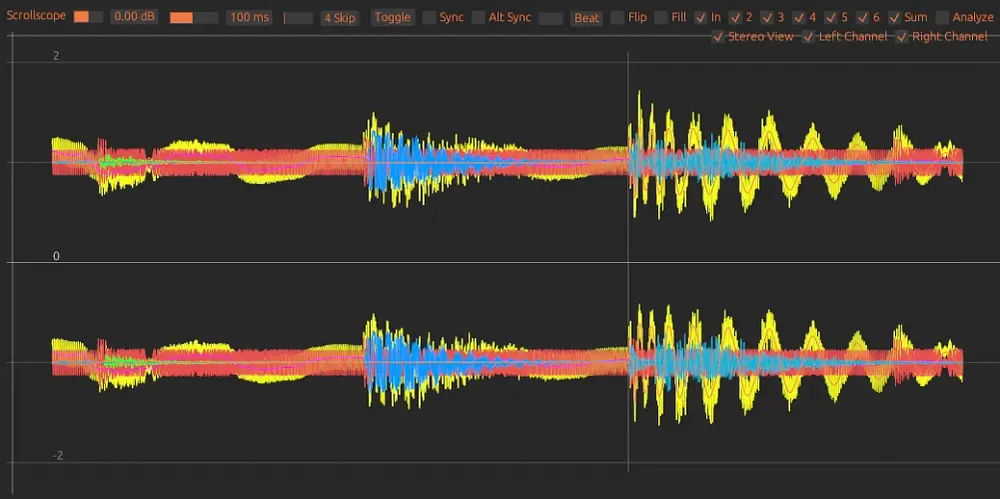The image size is (1000, 499).
Task: Click the 4 Skip value field
Action: coord(340,18)
